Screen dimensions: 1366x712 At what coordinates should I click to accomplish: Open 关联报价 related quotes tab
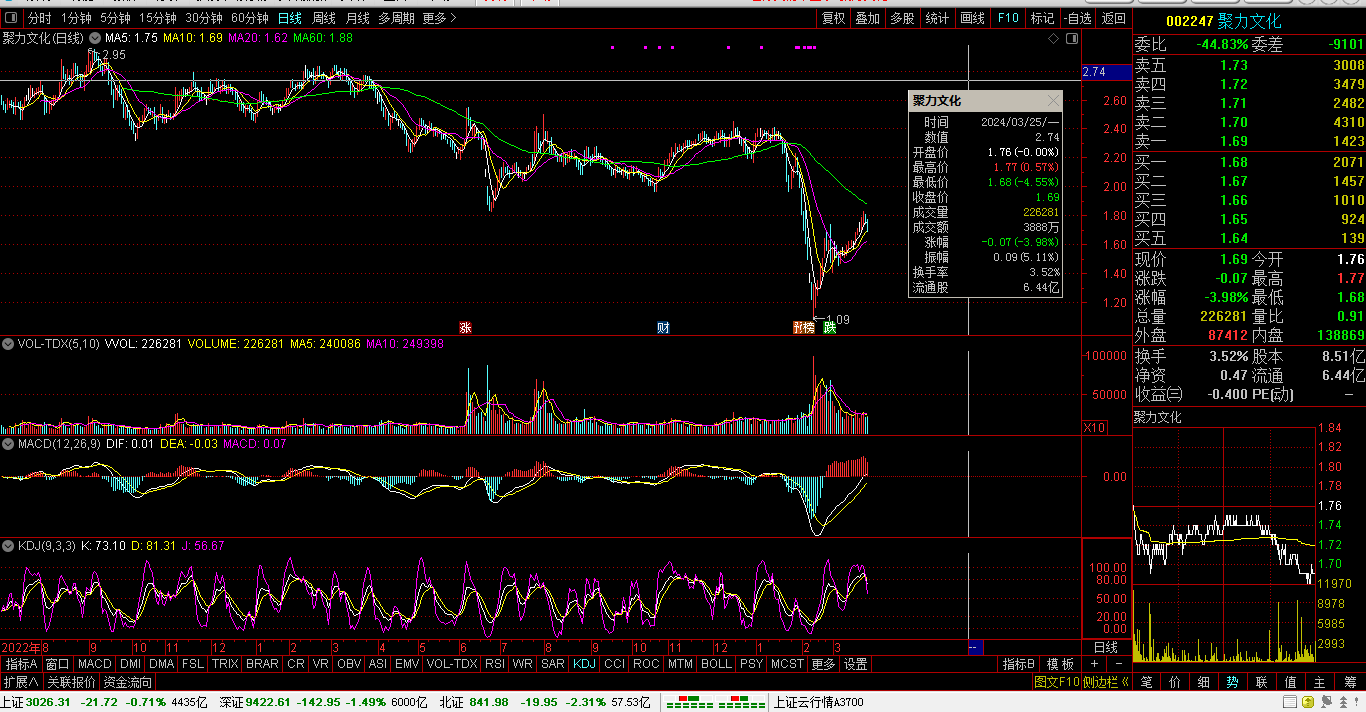pyautogui.click(x=71, y=682)
